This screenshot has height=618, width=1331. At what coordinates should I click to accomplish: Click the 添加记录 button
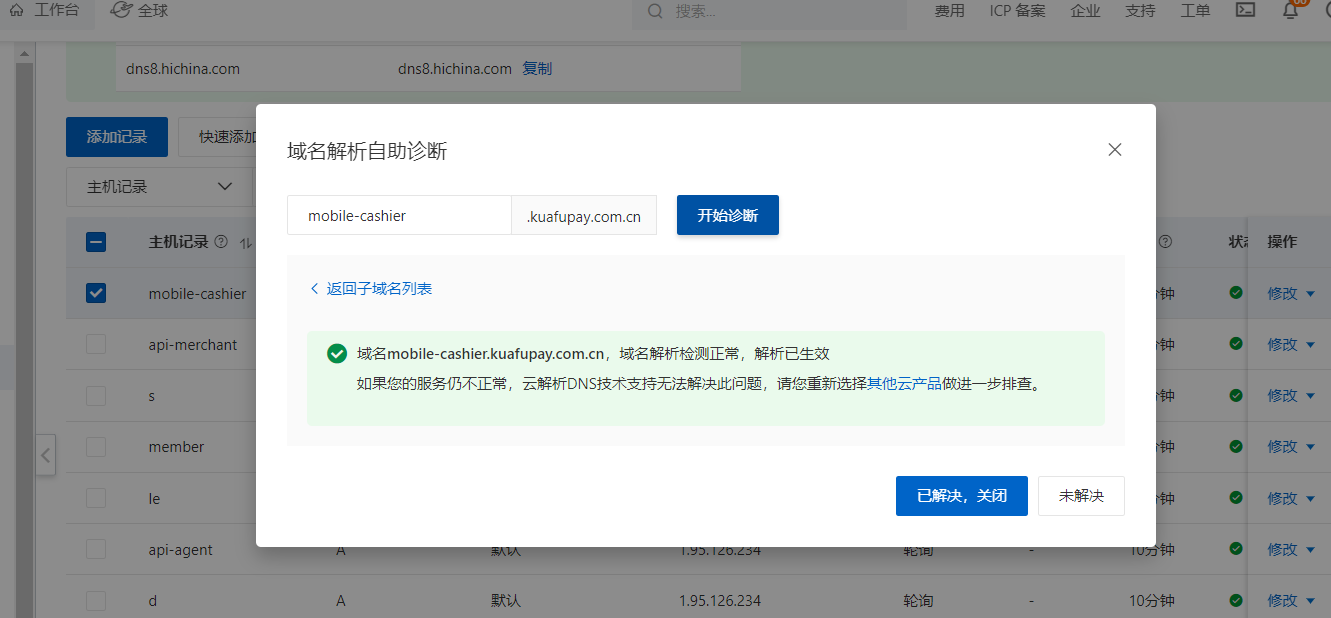coord(117,137)
